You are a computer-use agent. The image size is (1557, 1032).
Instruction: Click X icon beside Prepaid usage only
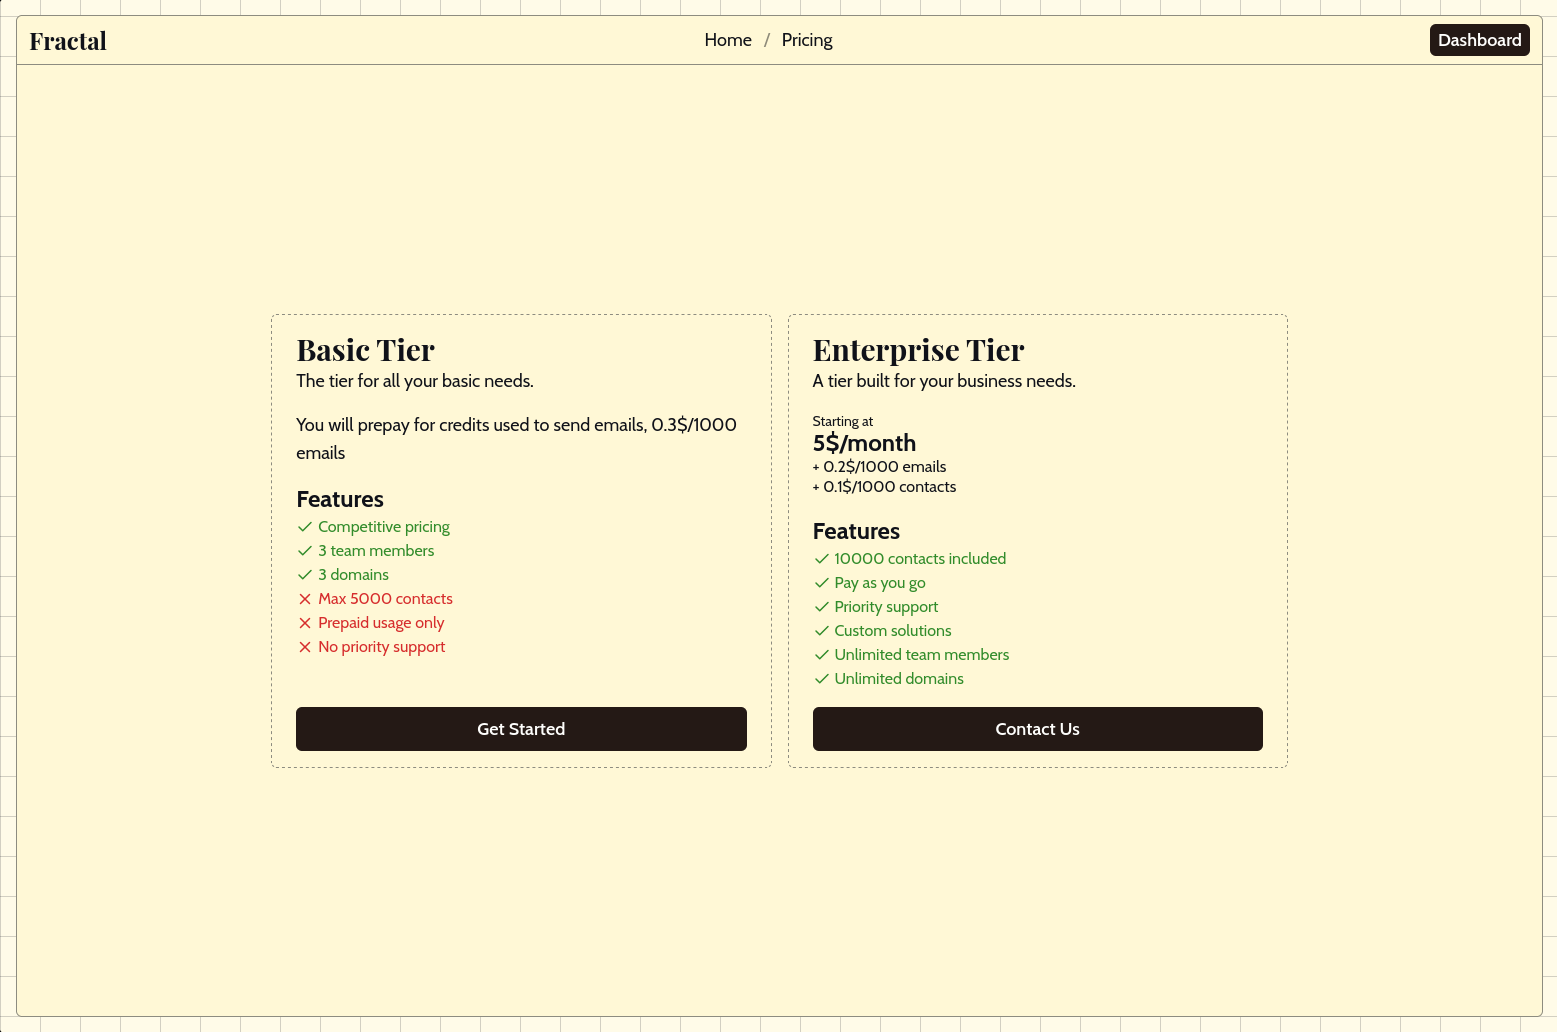click(305, 623)
